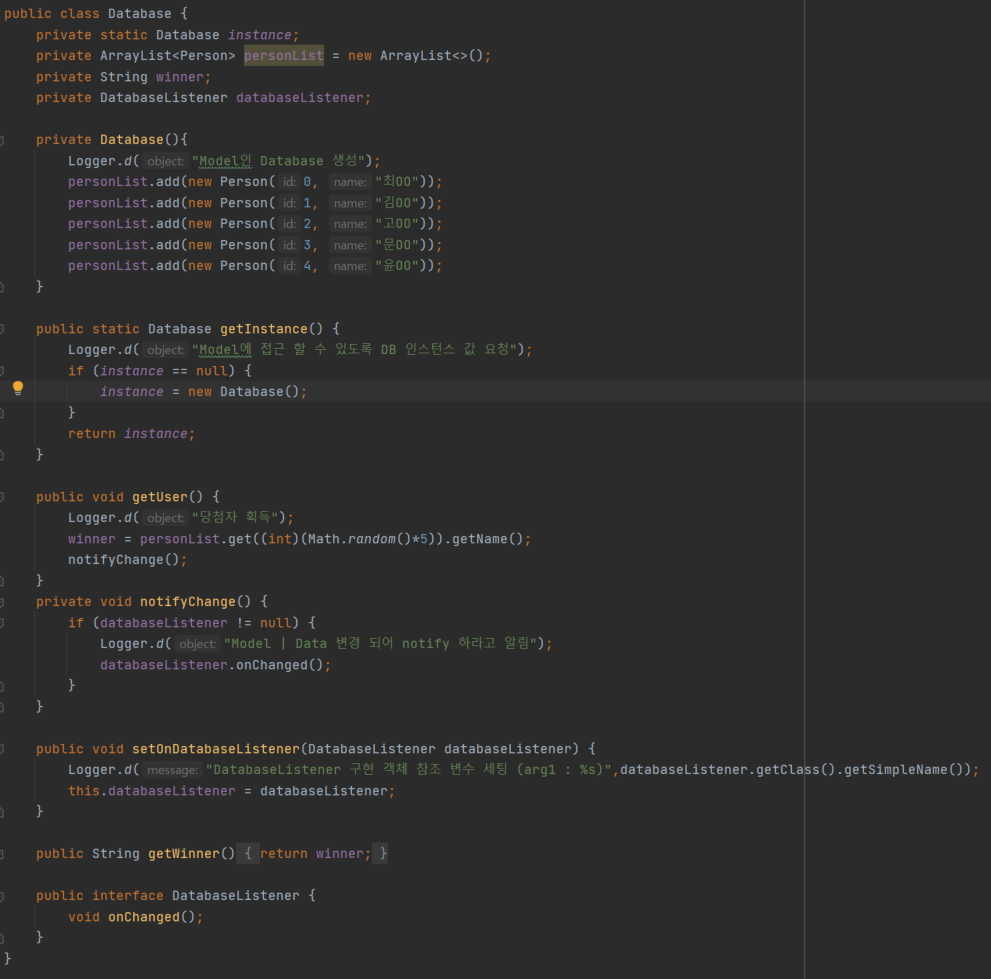Screen dimensions: 991x979
Task: Click ArrayList<Person> type in field declaration
Action: click(167, 56)
